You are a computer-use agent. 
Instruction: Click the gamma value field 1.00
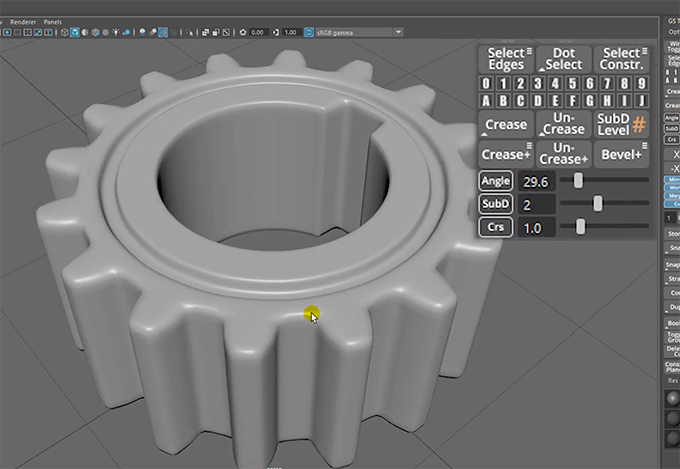291,33
